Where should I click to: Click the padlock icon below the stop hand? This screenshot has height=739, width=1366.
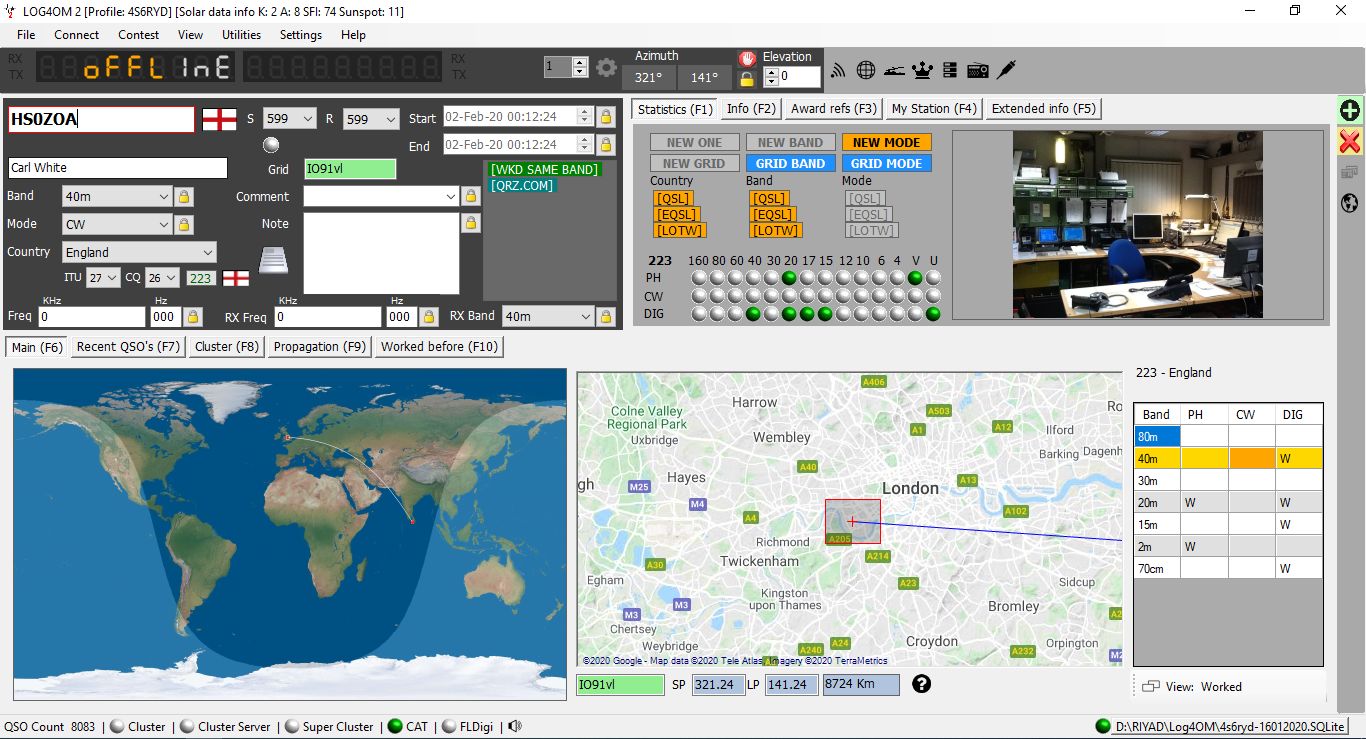click(x=747, y=79)
